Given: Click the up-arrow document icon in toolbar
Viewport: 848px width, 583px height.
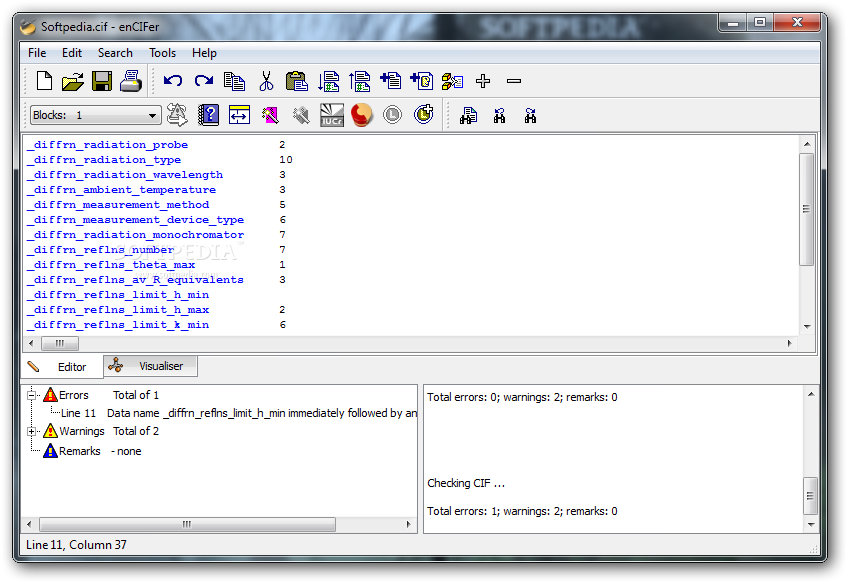Looking at the screenshot, I should coord(359,82).
